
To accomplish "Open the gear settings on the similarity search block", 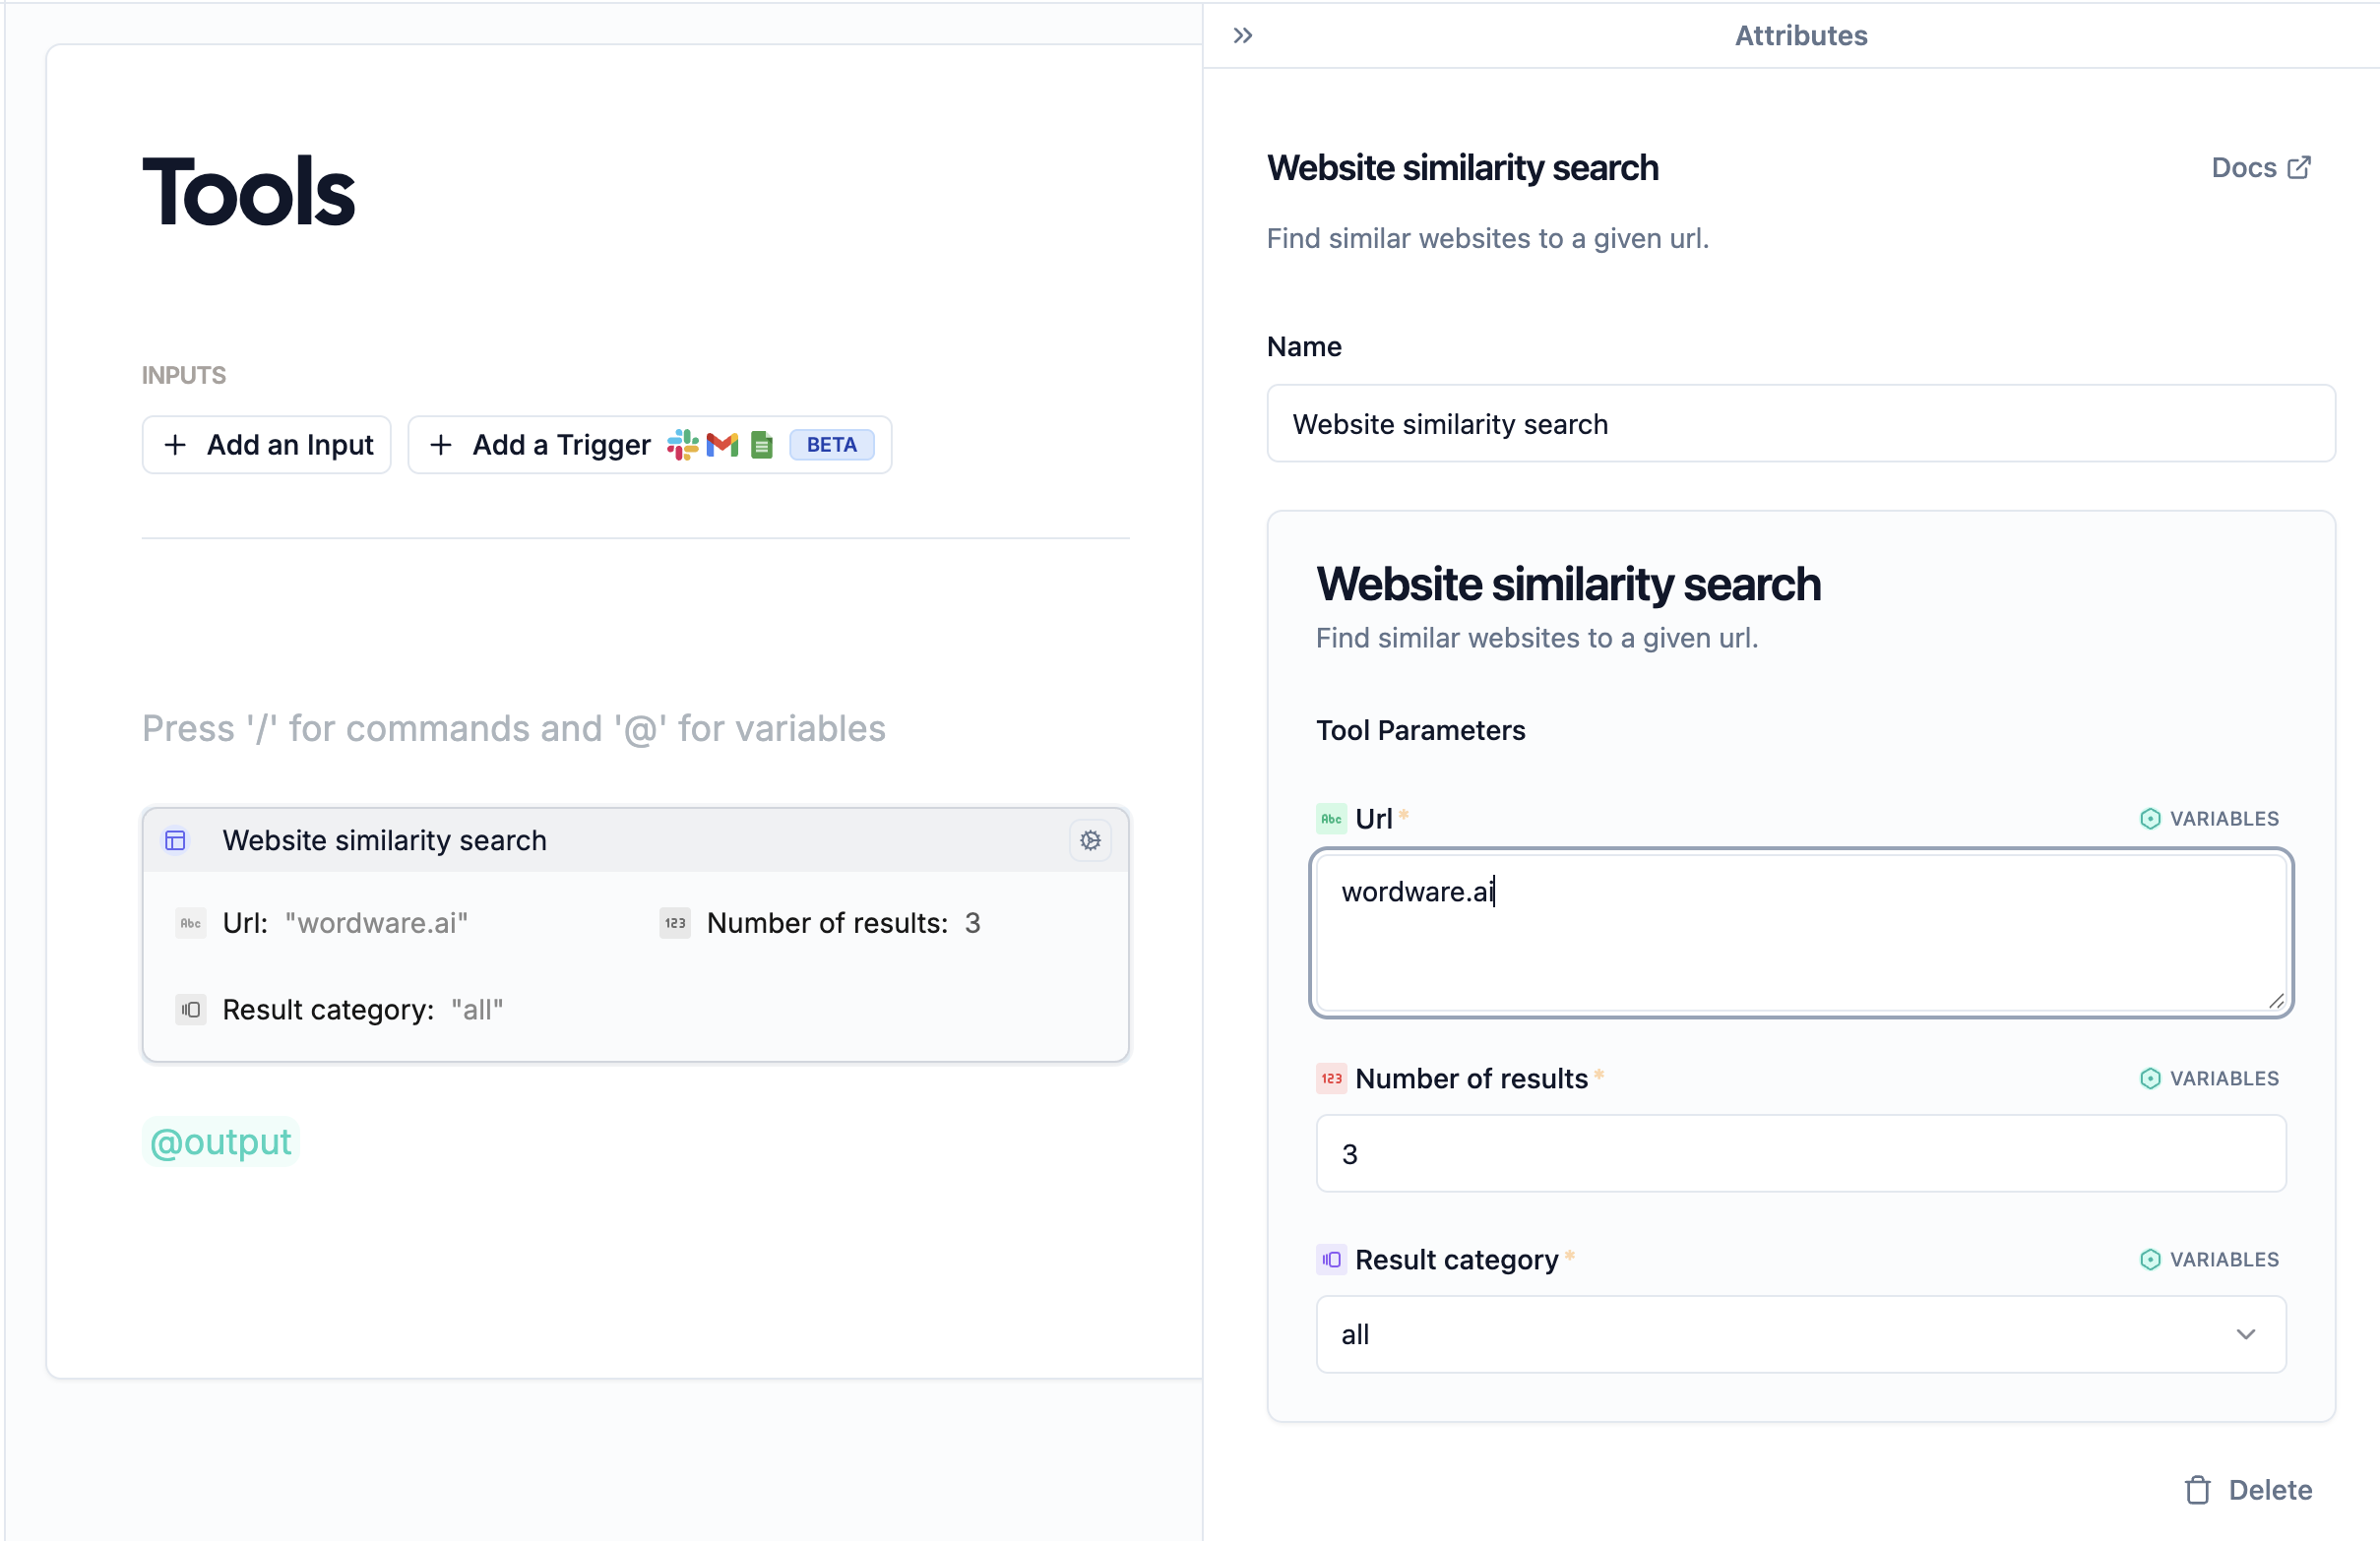I will (x=1090, y=840).
